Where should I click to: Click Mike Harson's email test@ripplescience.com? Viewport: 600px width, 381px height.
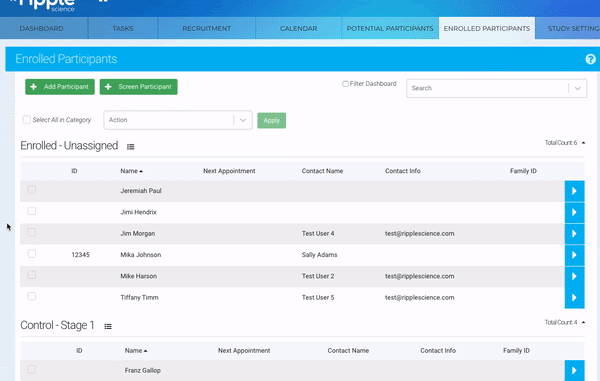coord(419,276)
